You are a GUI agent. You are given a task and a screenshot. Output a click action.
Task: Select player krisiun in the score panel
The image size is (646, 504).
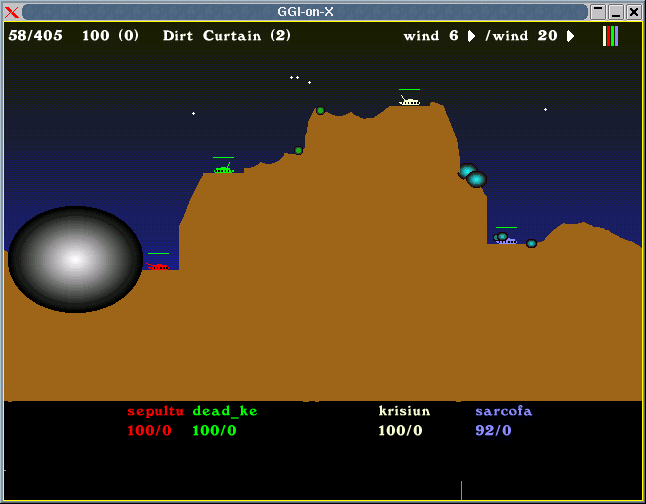(404, 411)
